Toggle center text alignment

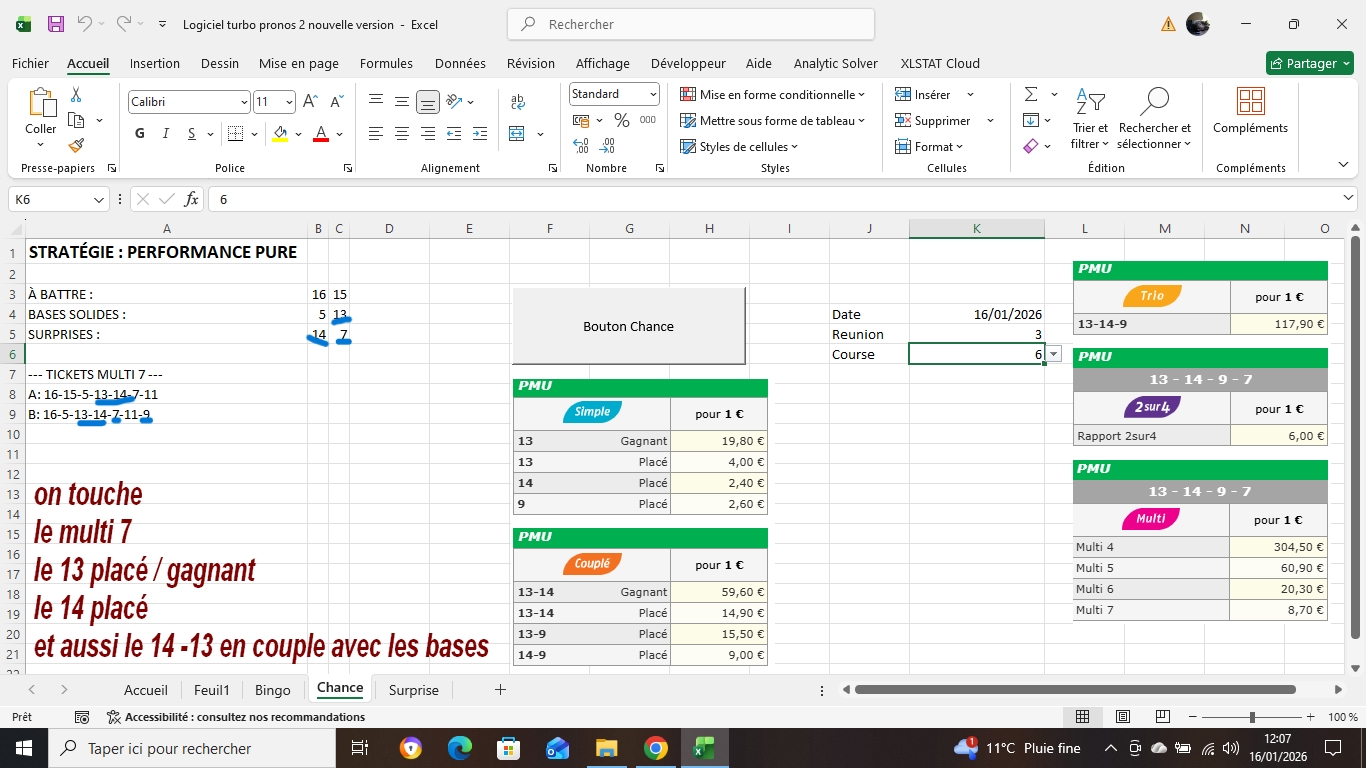pos(402,134)
